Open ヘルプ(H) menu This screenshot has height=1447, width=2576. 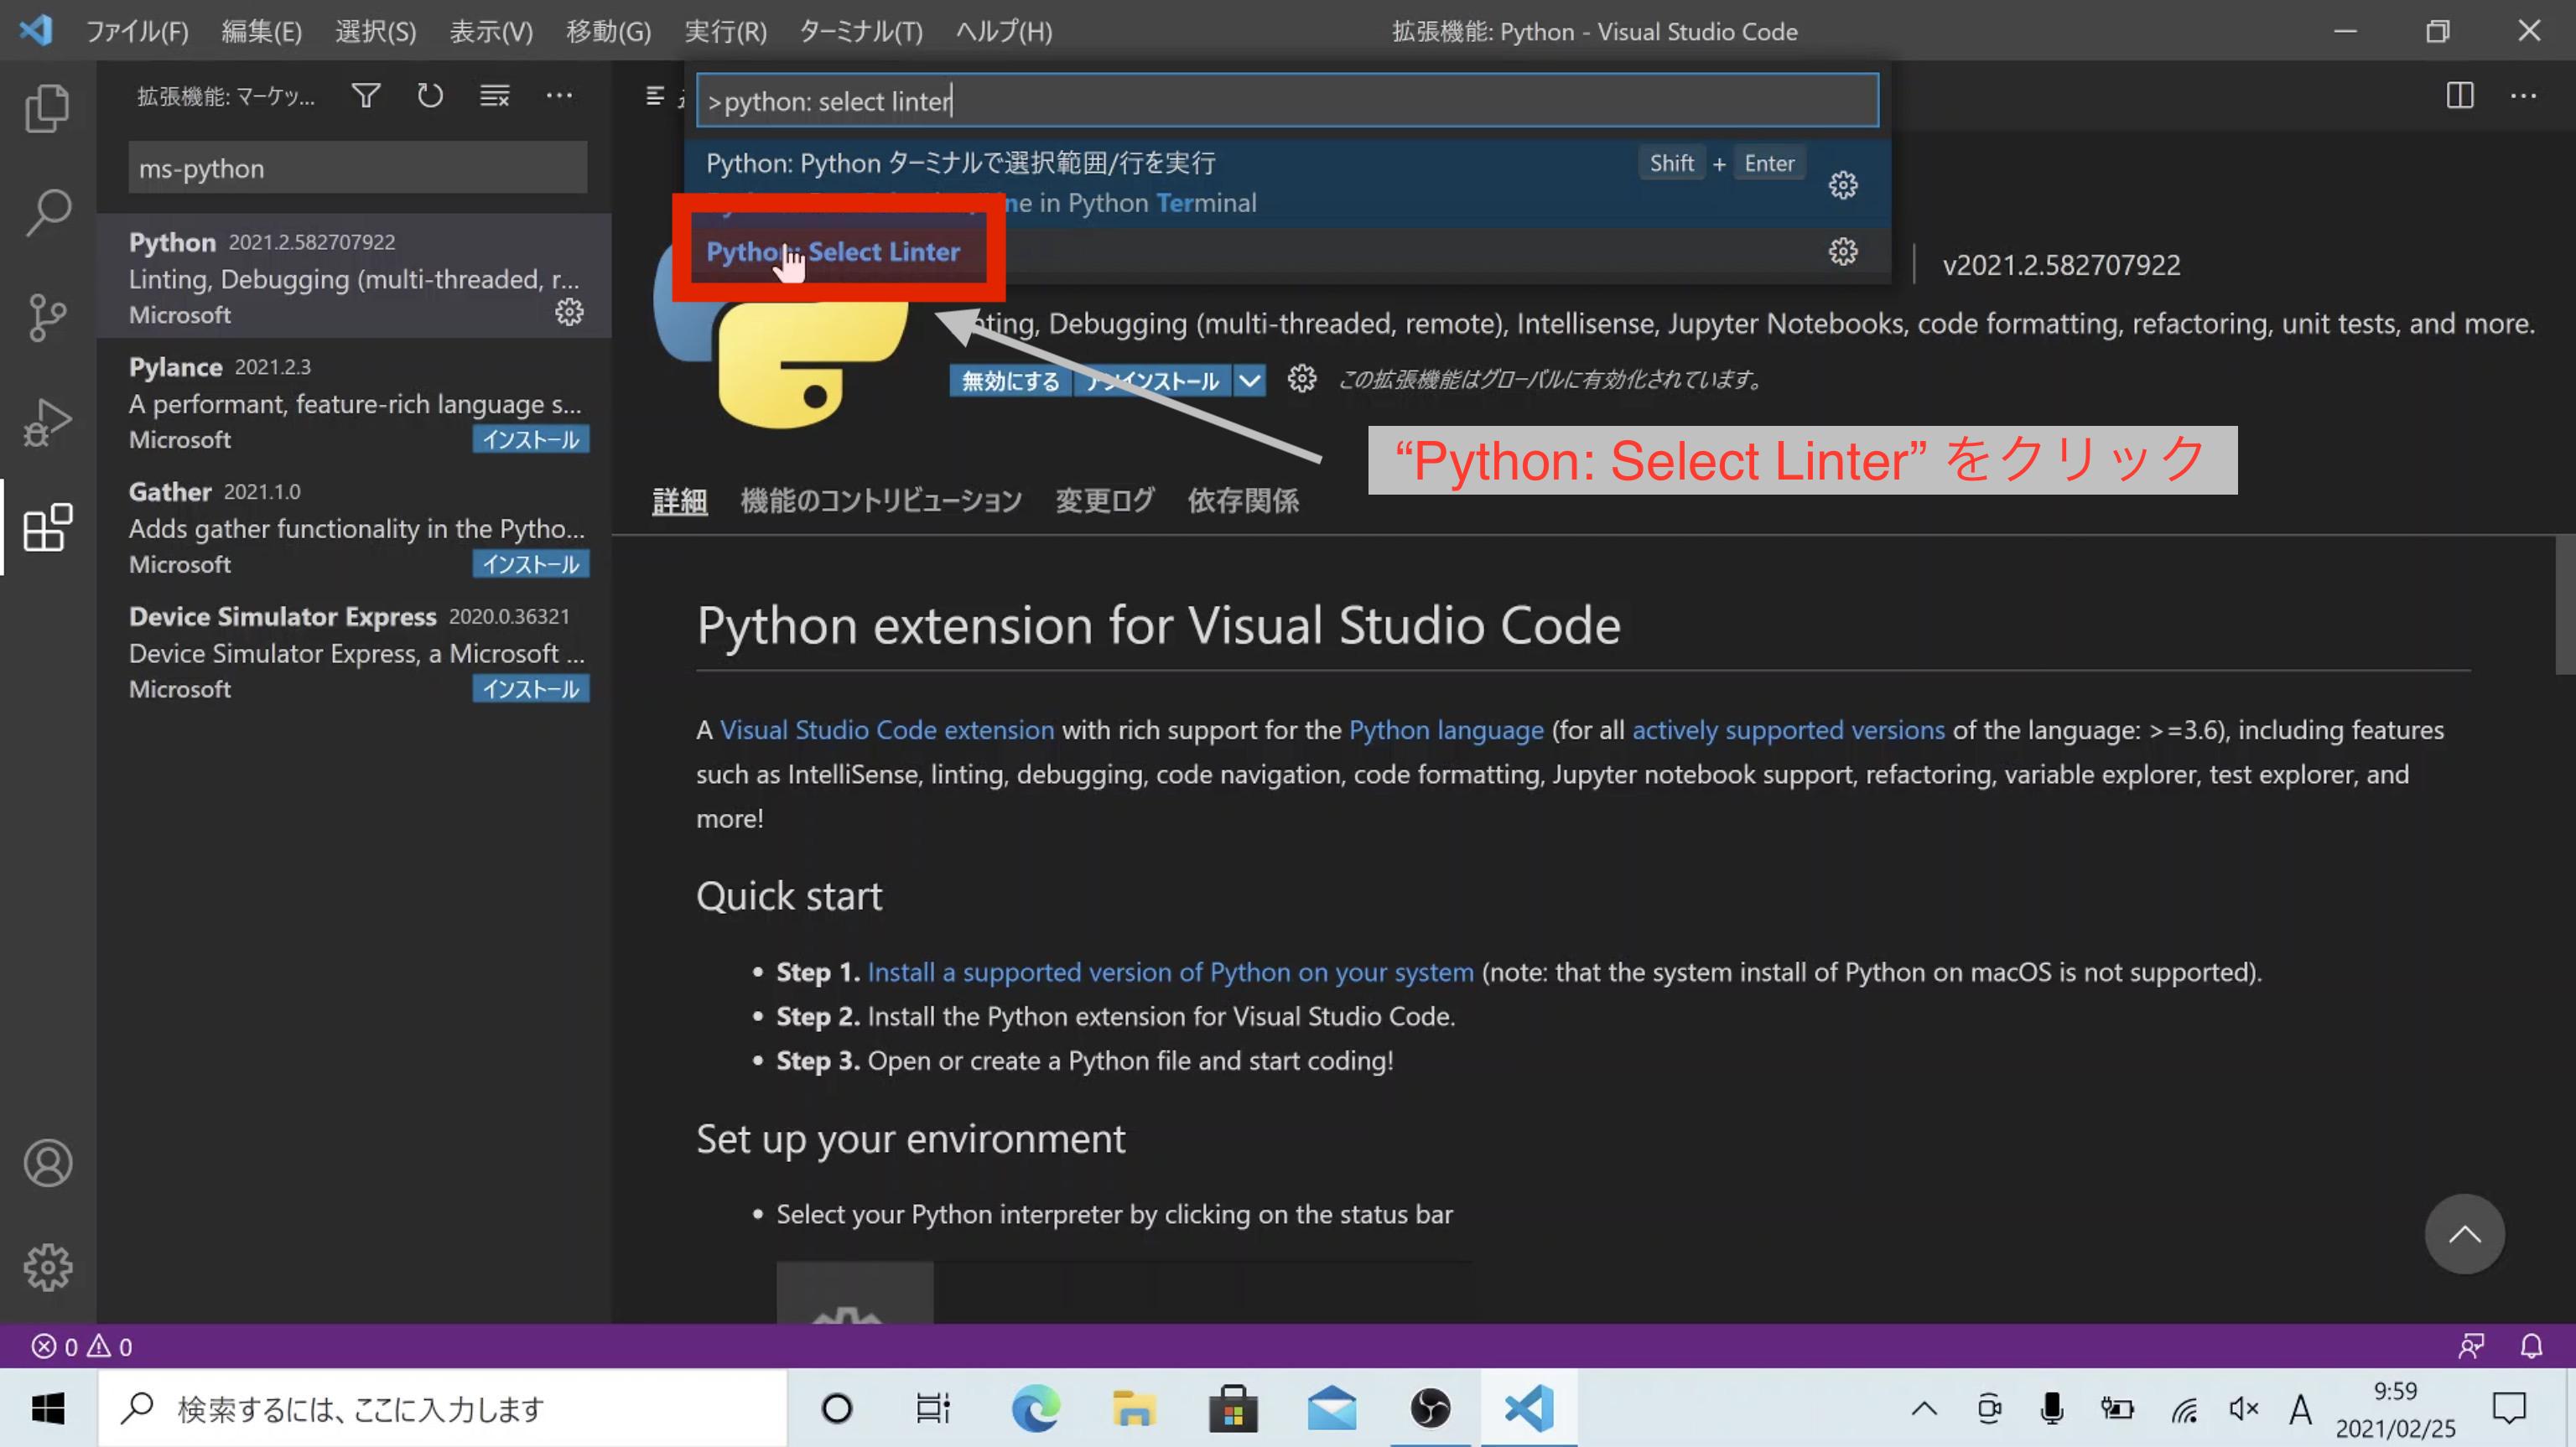(x=1003, y=31)
